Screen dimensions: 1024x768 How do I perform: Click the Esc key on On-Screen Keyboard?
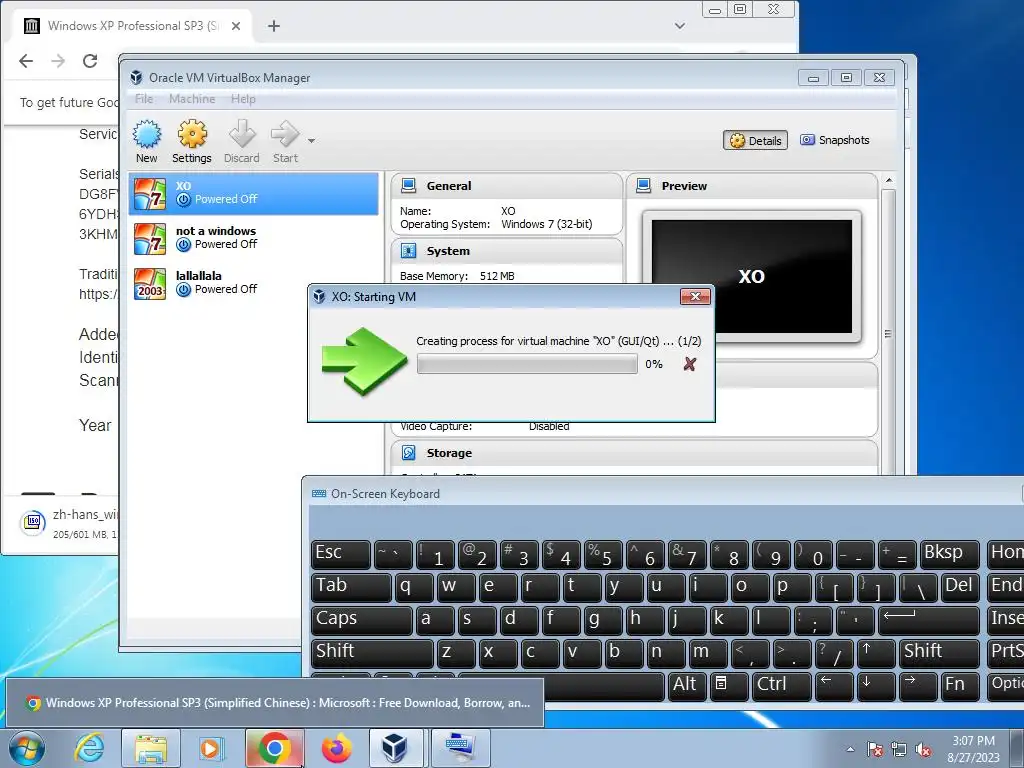click(x=340, y=554)
